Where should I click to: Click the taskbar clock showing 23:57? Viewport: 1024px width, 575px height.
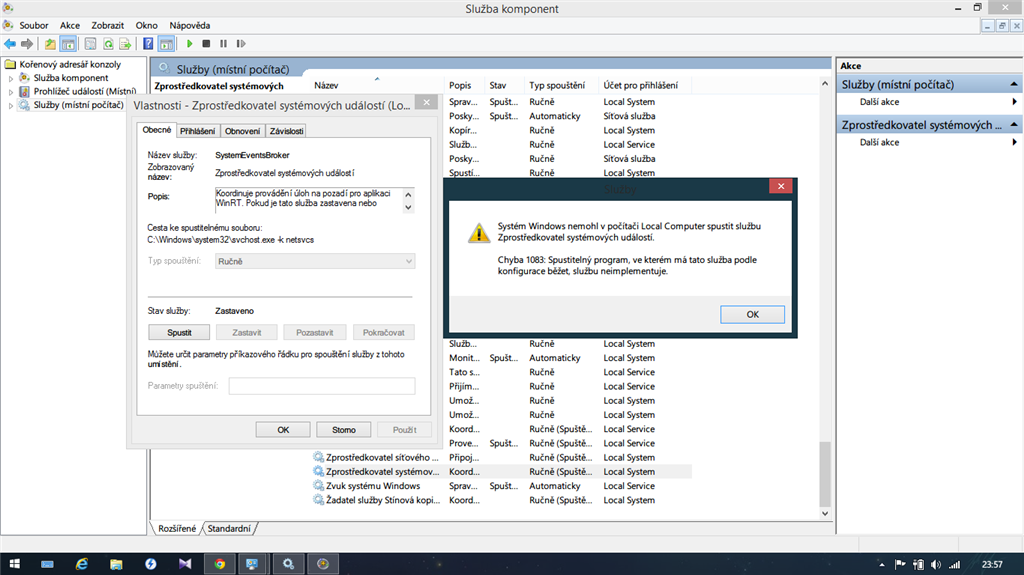point(991,565)
